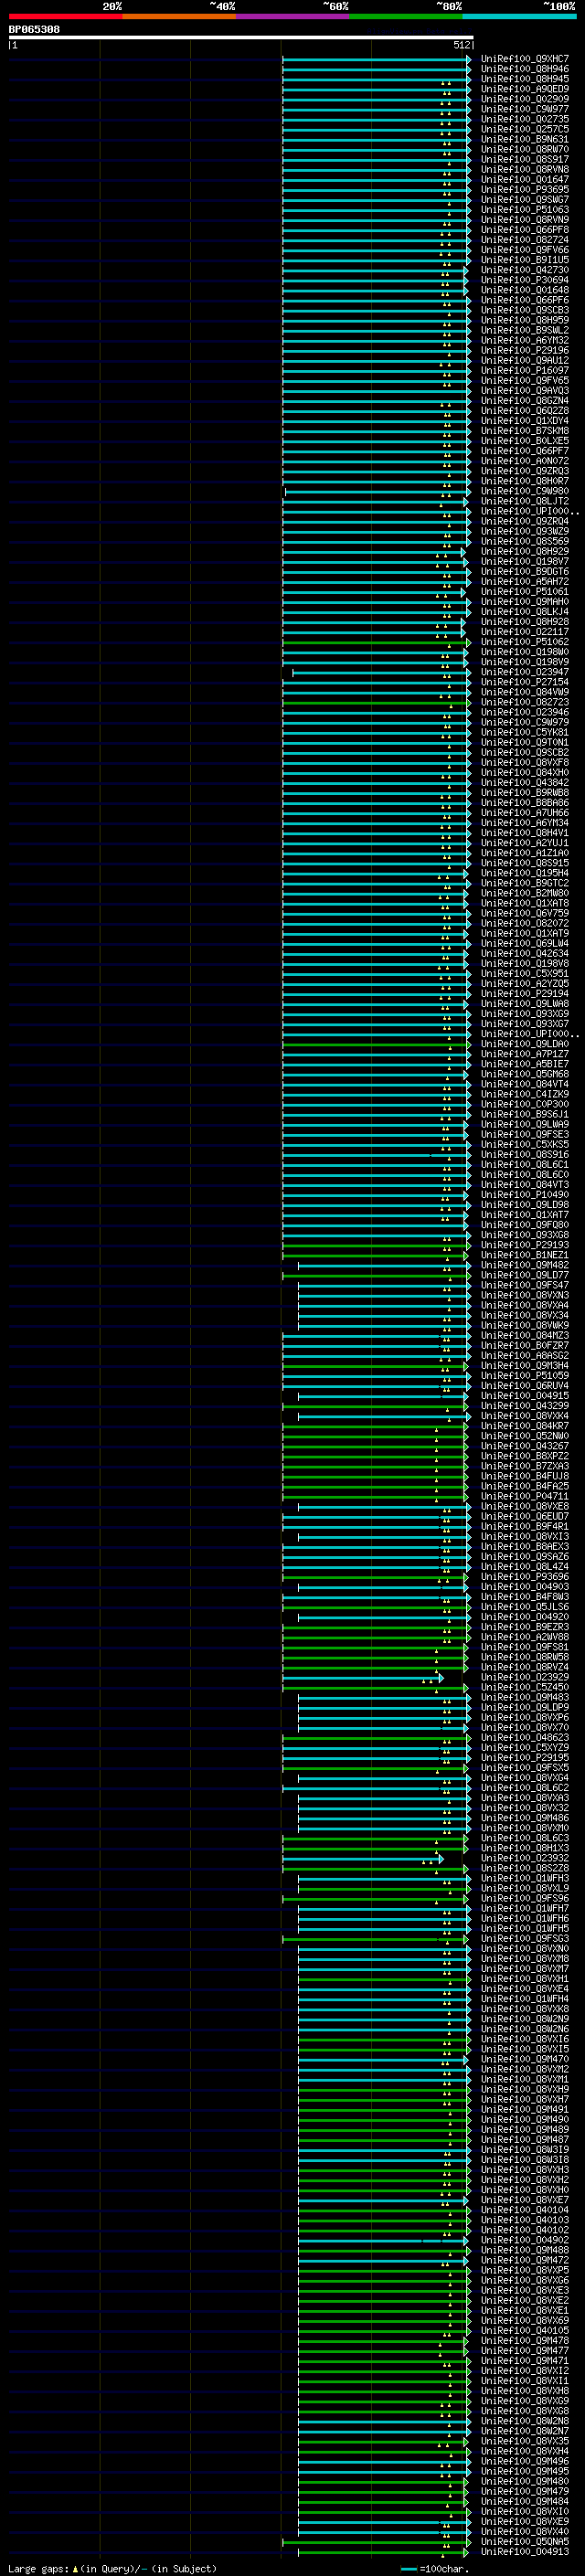Click the green alignment bar for UniRef100_O04913
The image size is (585, 2576).
(384, 2552)
